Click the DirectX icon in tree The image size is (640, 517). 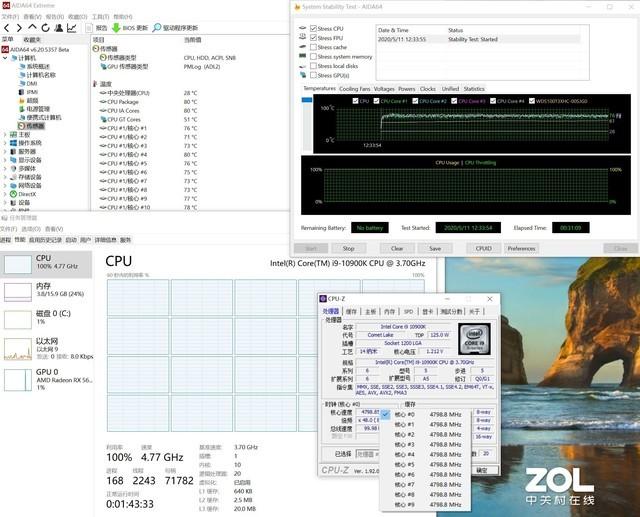point(13,194)
